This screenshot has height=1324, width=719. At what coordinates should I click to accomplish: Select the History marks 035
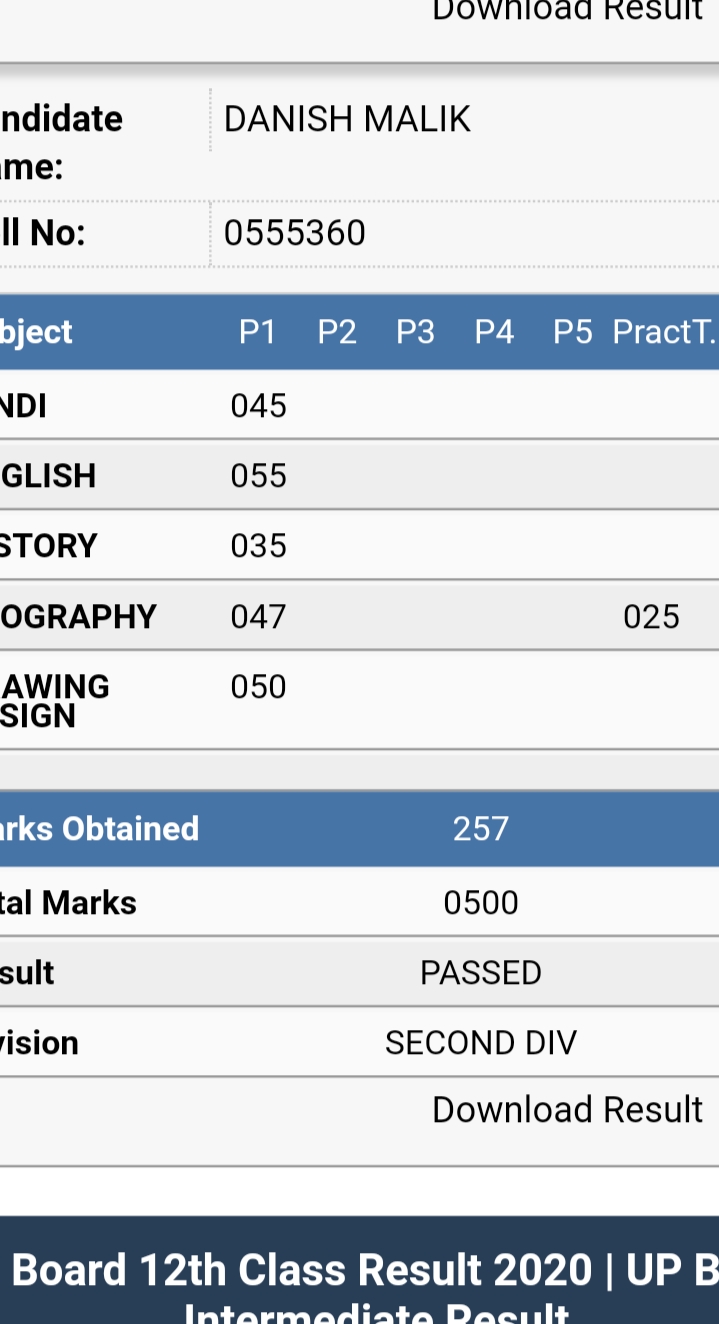(x=259, y=546)
